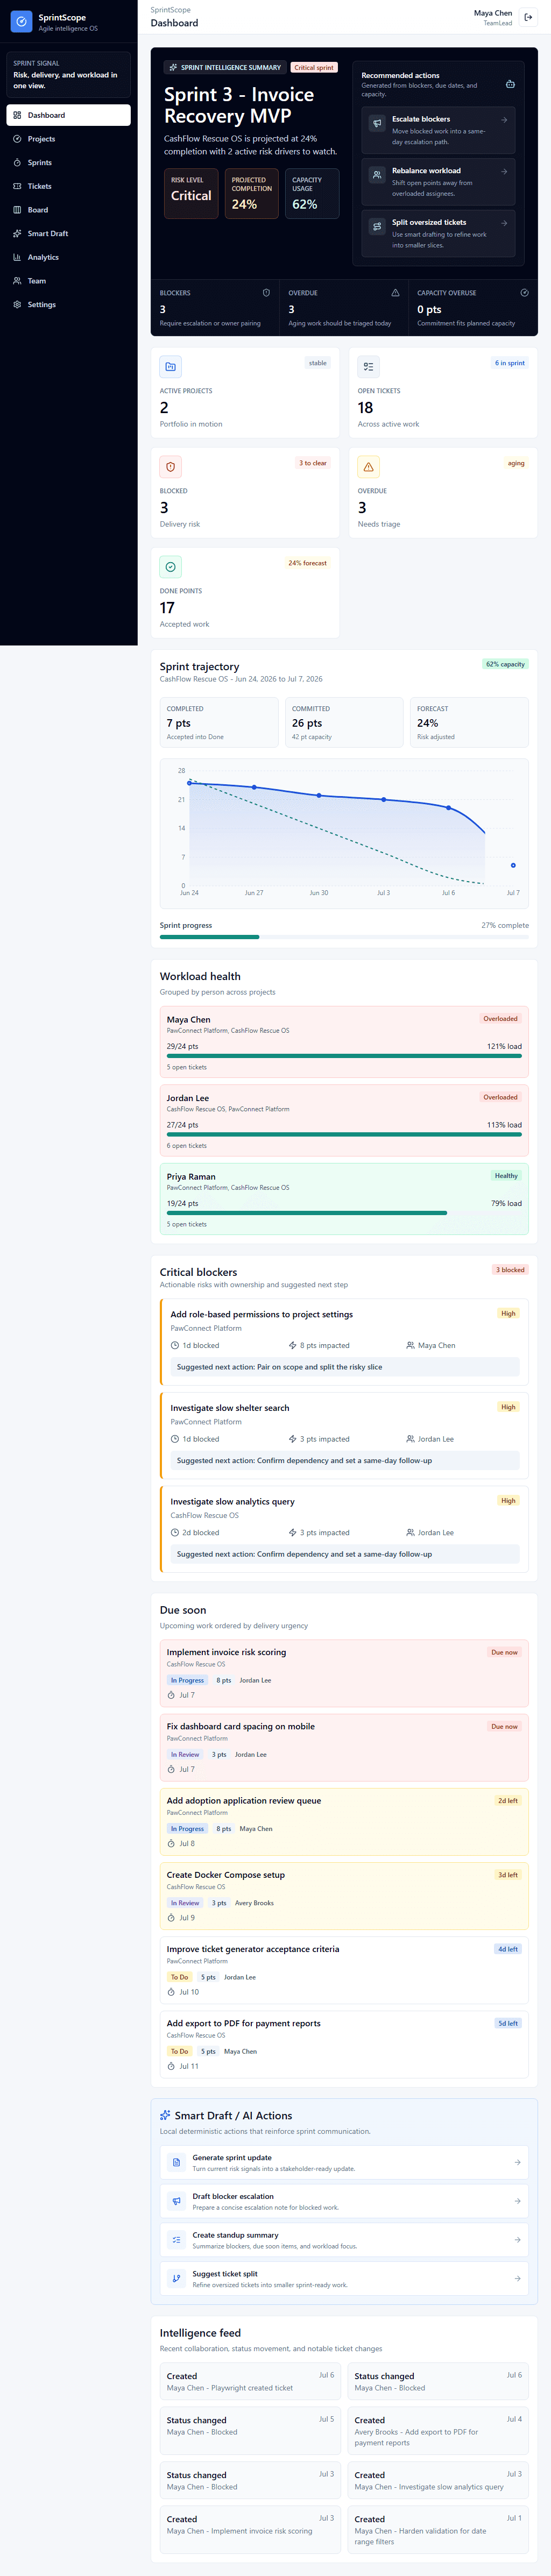551x2576 pixels.
Task: Click Maya Chen's workload load bar
Action: 344,1055
